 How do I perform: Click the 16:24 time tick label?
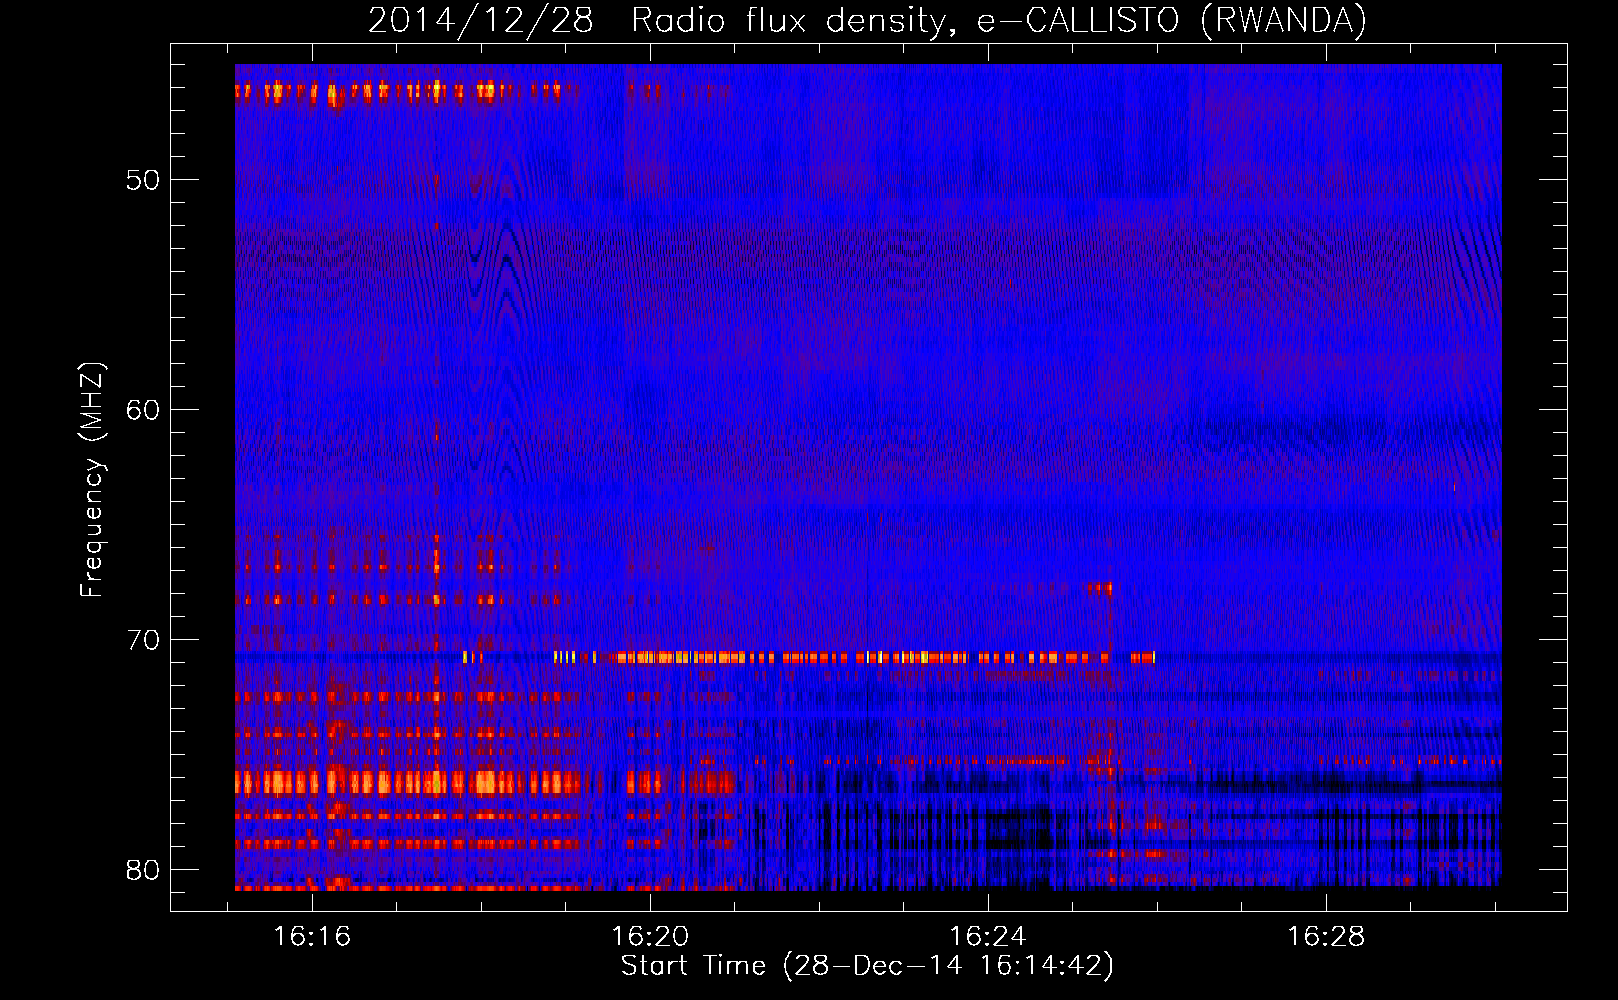pos(988,937)
